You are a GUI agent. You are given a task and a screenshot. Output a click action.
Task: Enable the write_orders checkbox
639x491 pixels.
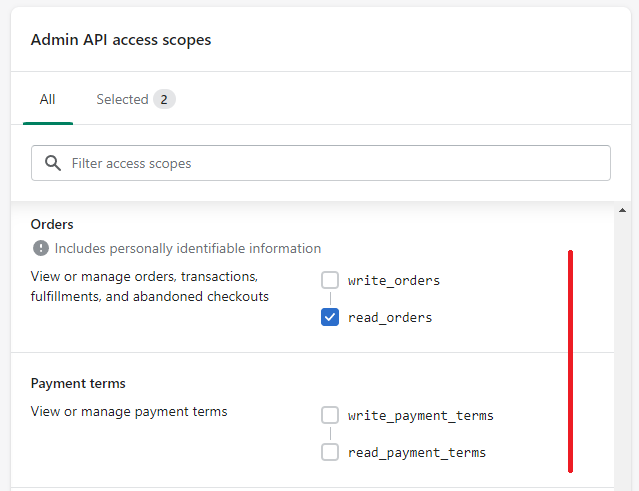330,280
